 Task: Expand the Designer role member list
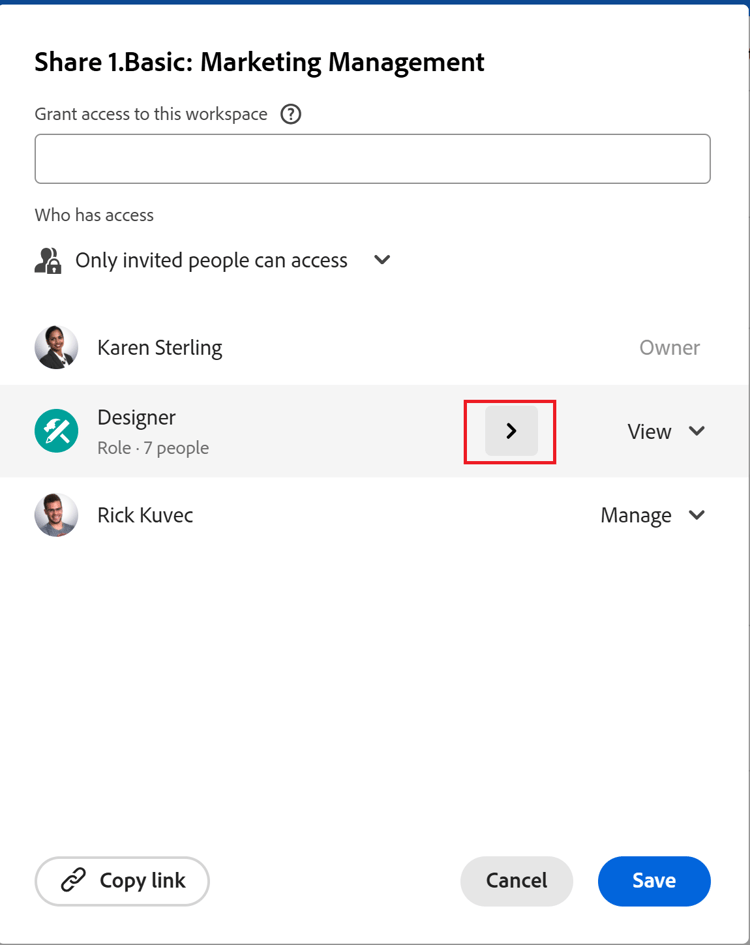510,431
